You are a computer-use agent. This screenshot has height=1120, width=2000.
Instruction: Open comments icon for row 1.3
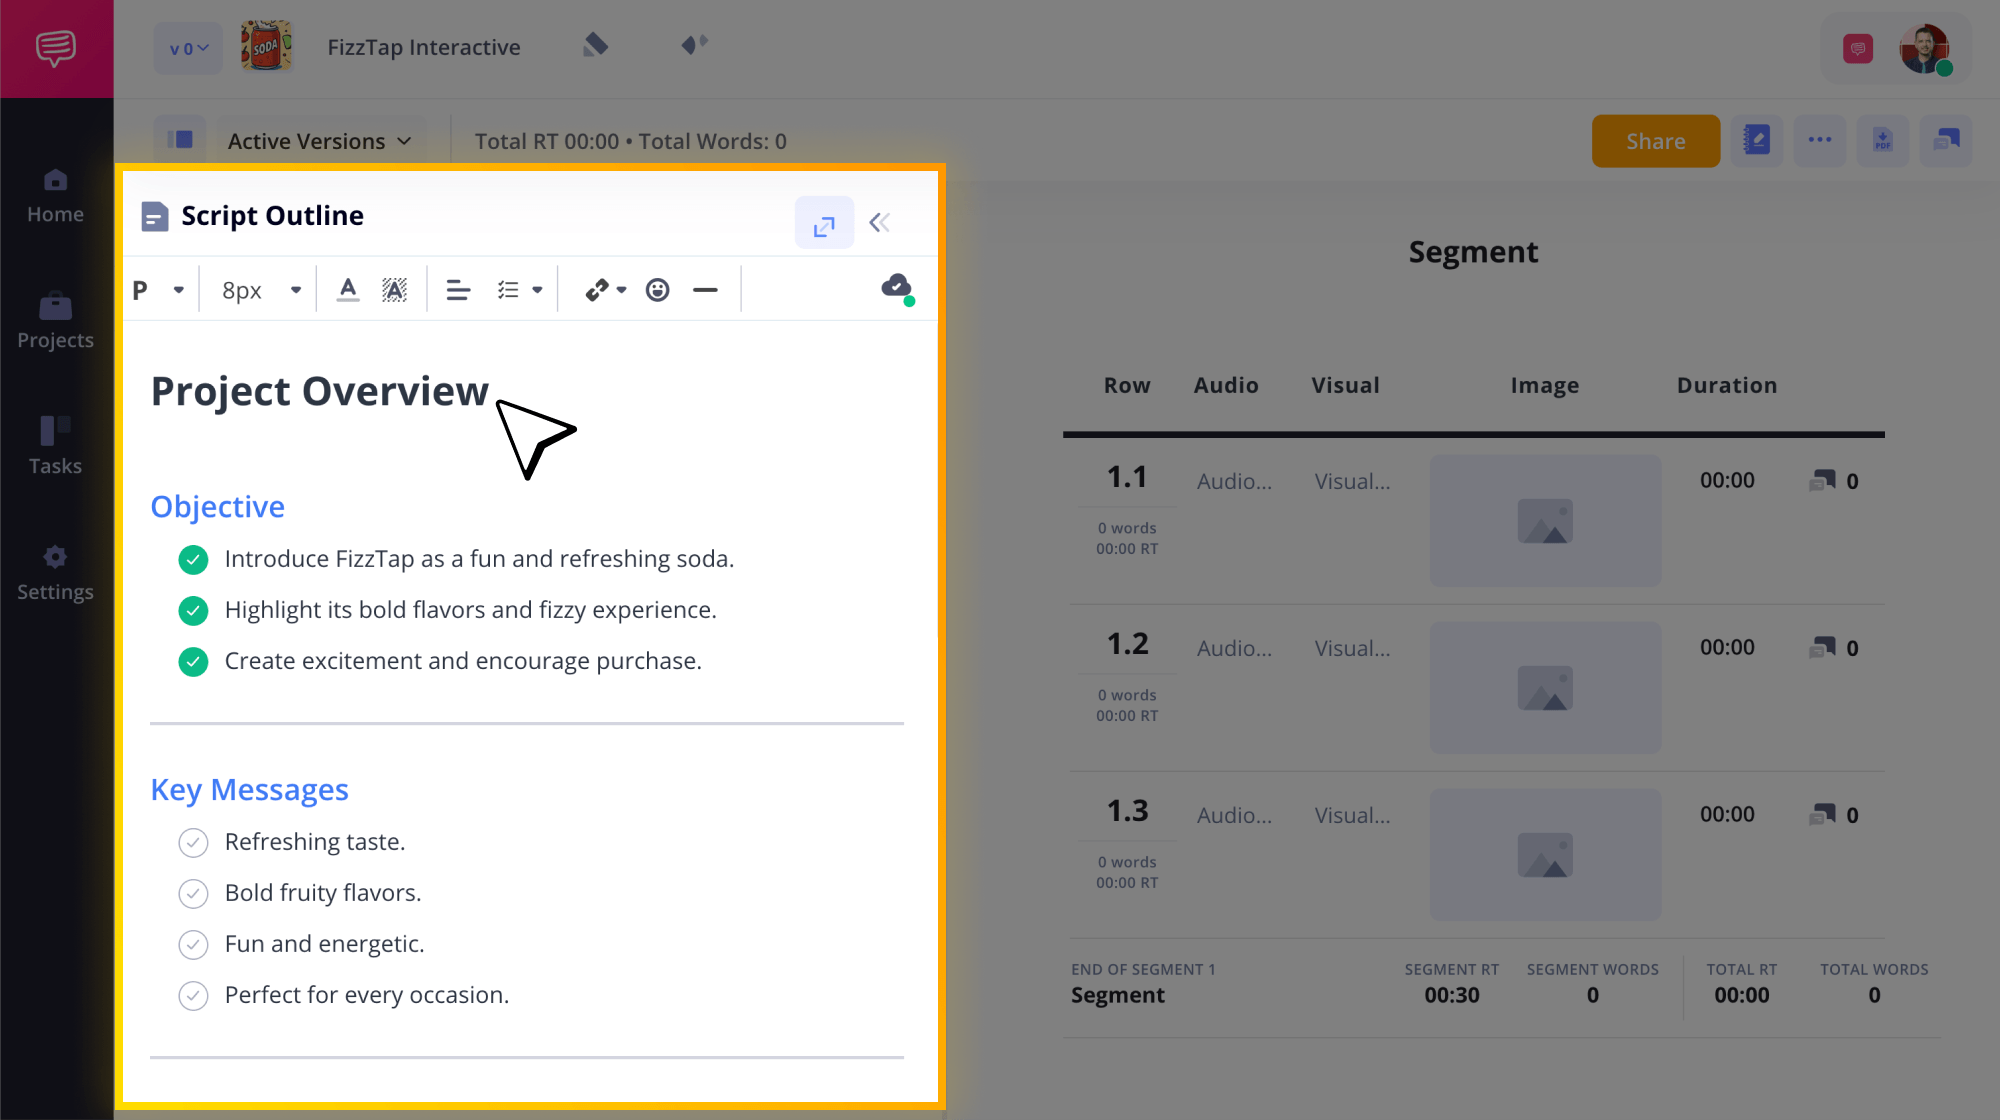click(x=1823, y=815)
